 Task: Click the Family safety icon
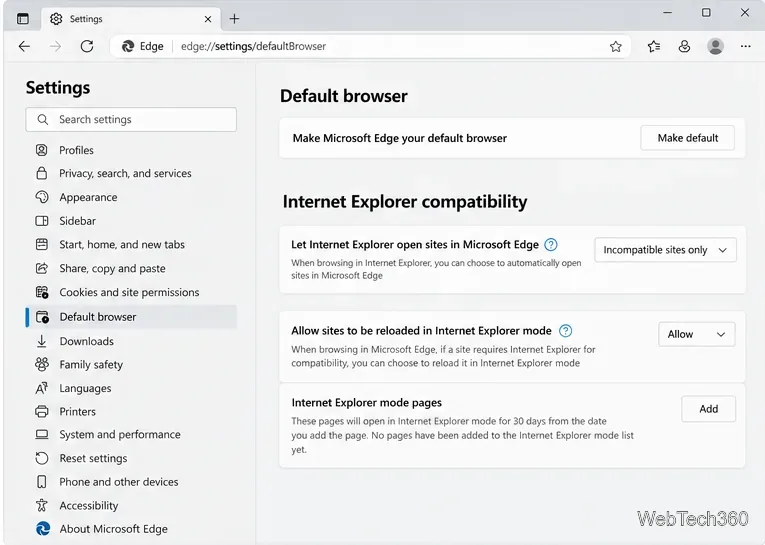coord(41,364)
